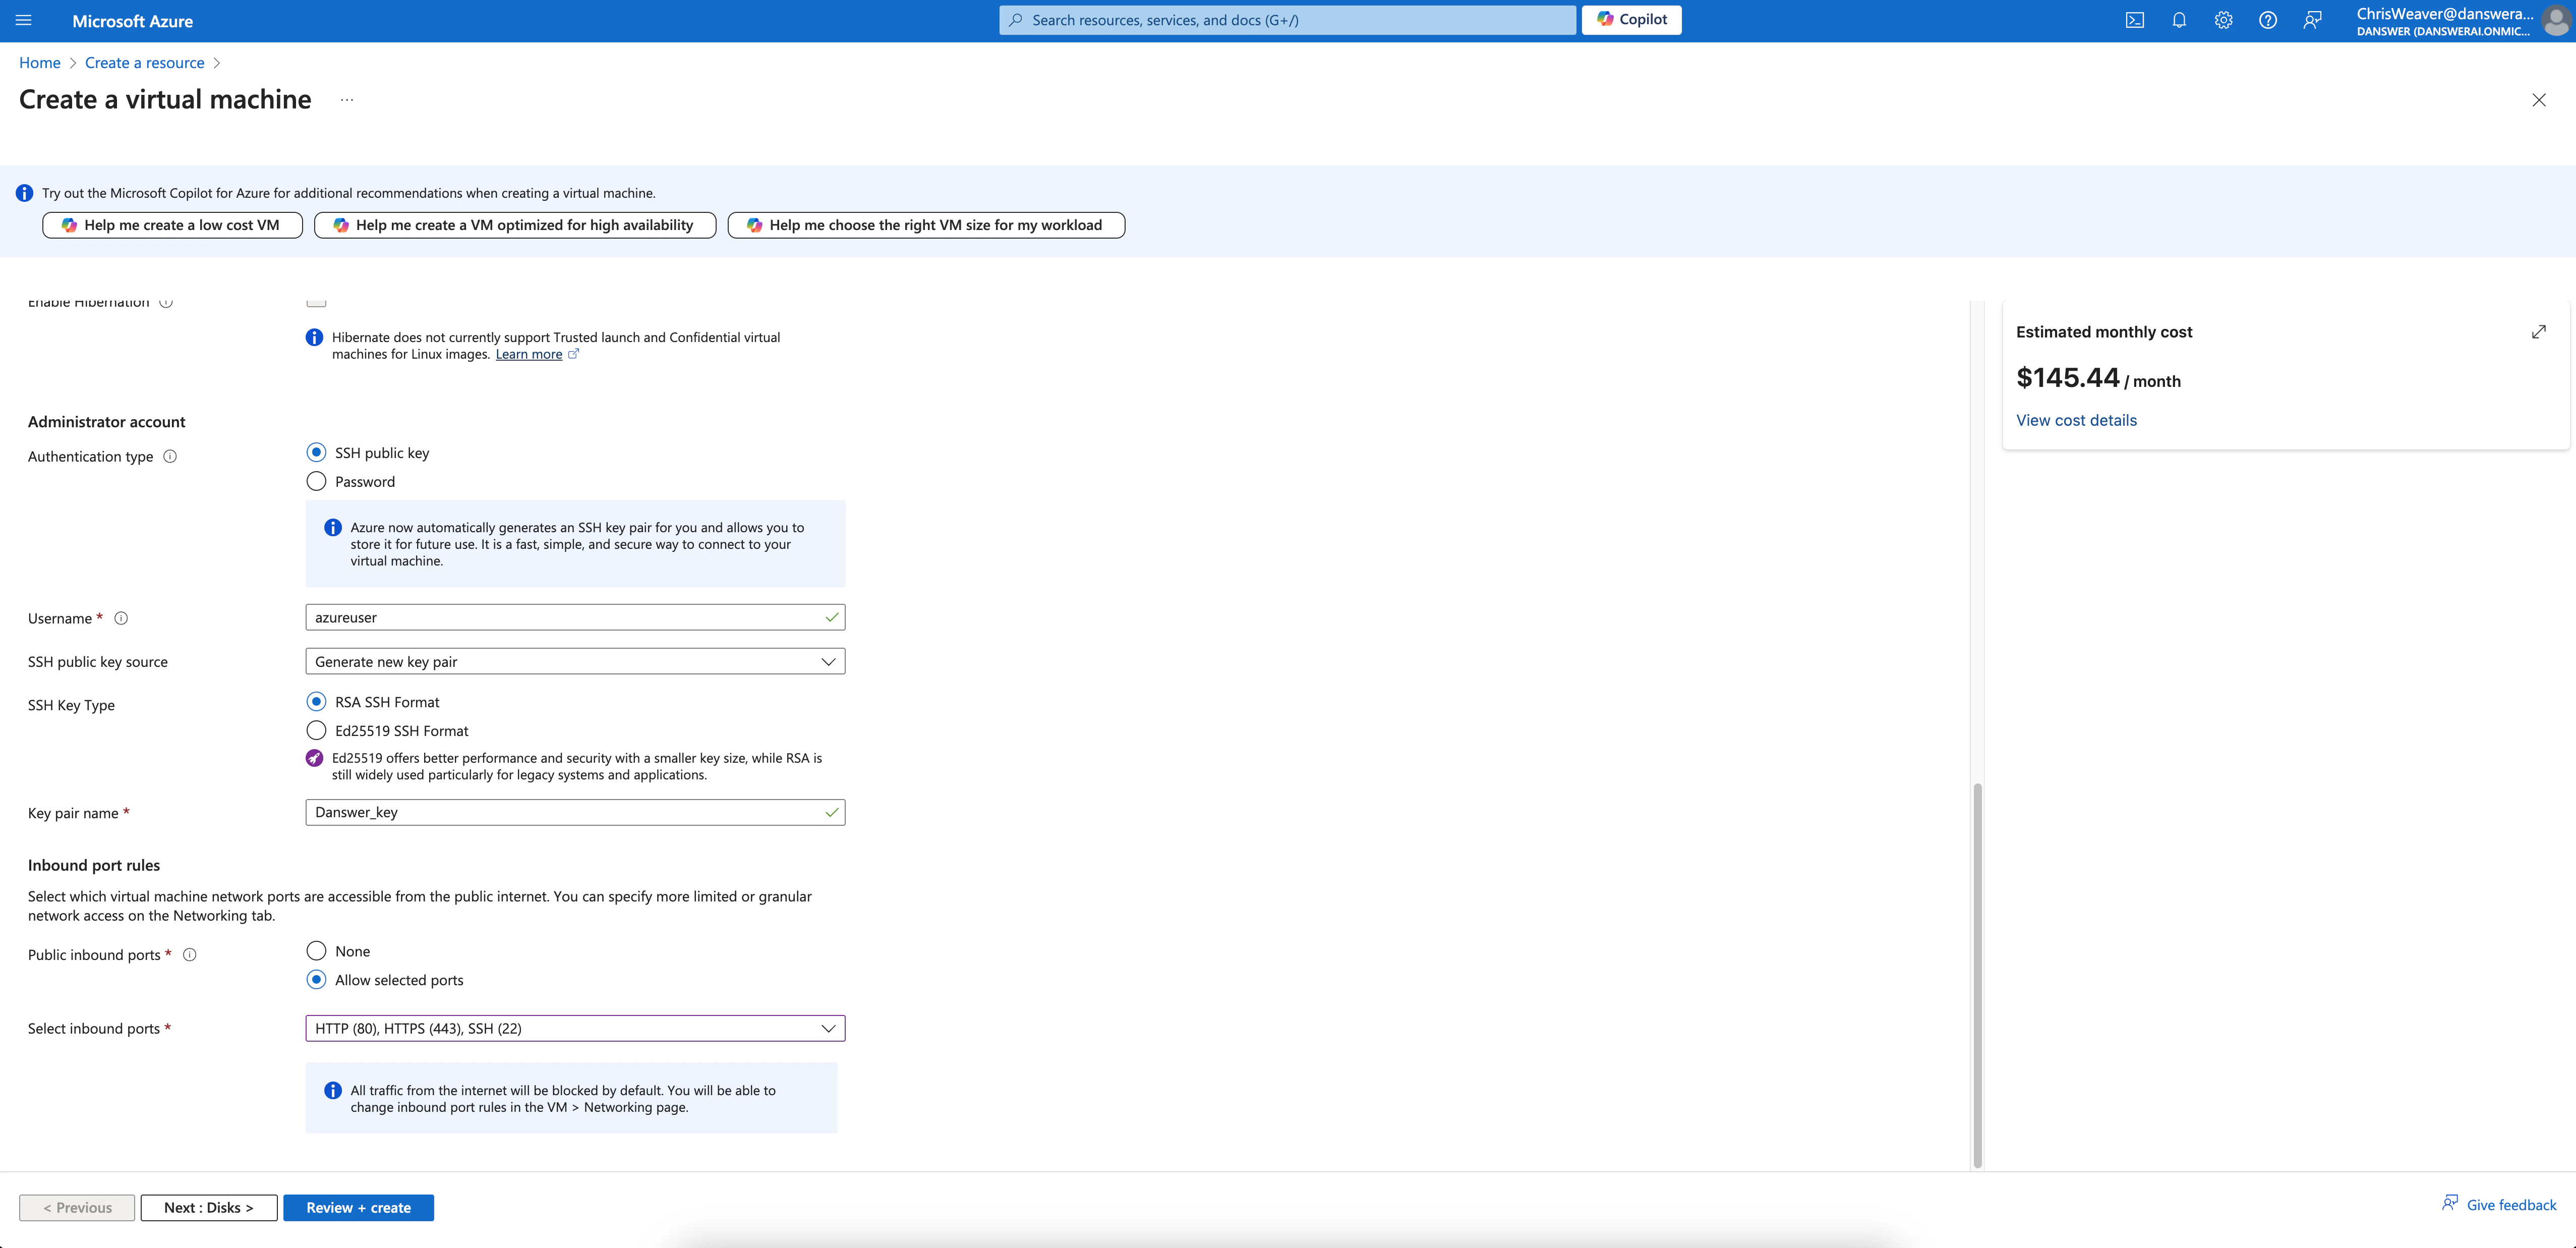Set Public inbound ports to None
This screenshot has width=2576, height=1248.
coord(317,951)
